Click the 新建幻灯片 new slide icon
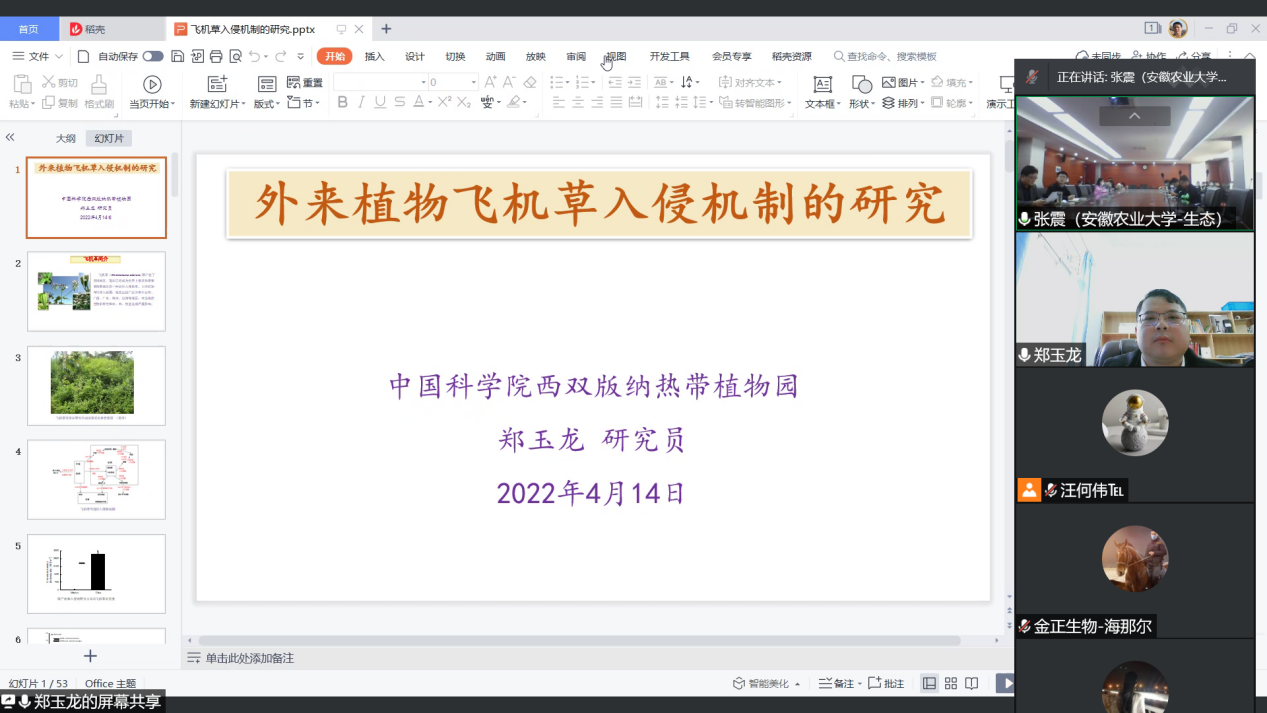 pos(217,84)
